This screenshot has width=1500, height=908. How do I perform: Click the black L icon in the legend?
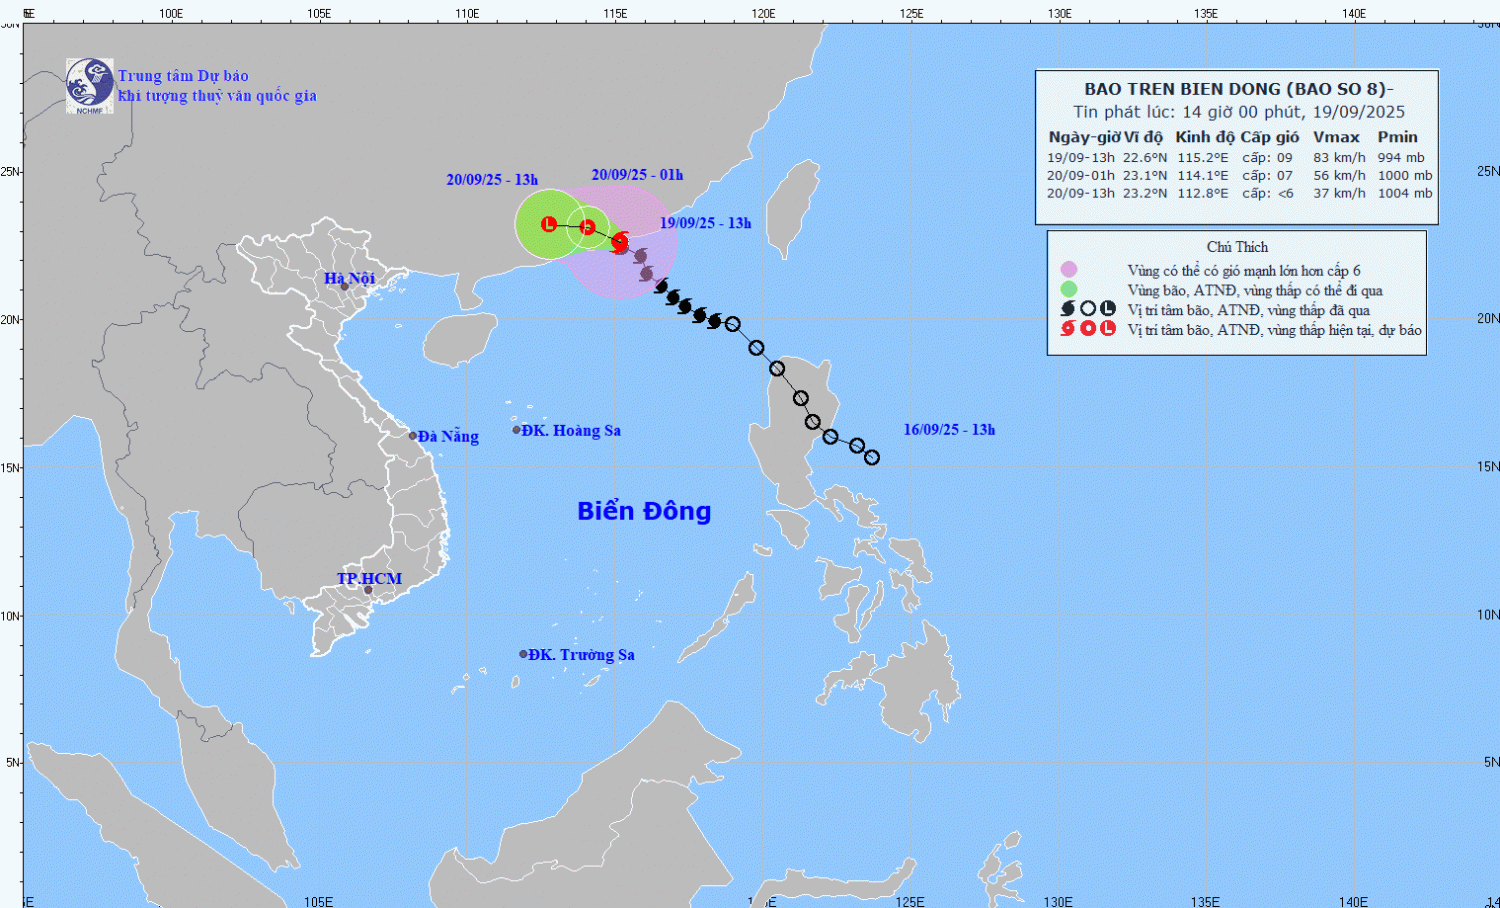pos(1108,310)
